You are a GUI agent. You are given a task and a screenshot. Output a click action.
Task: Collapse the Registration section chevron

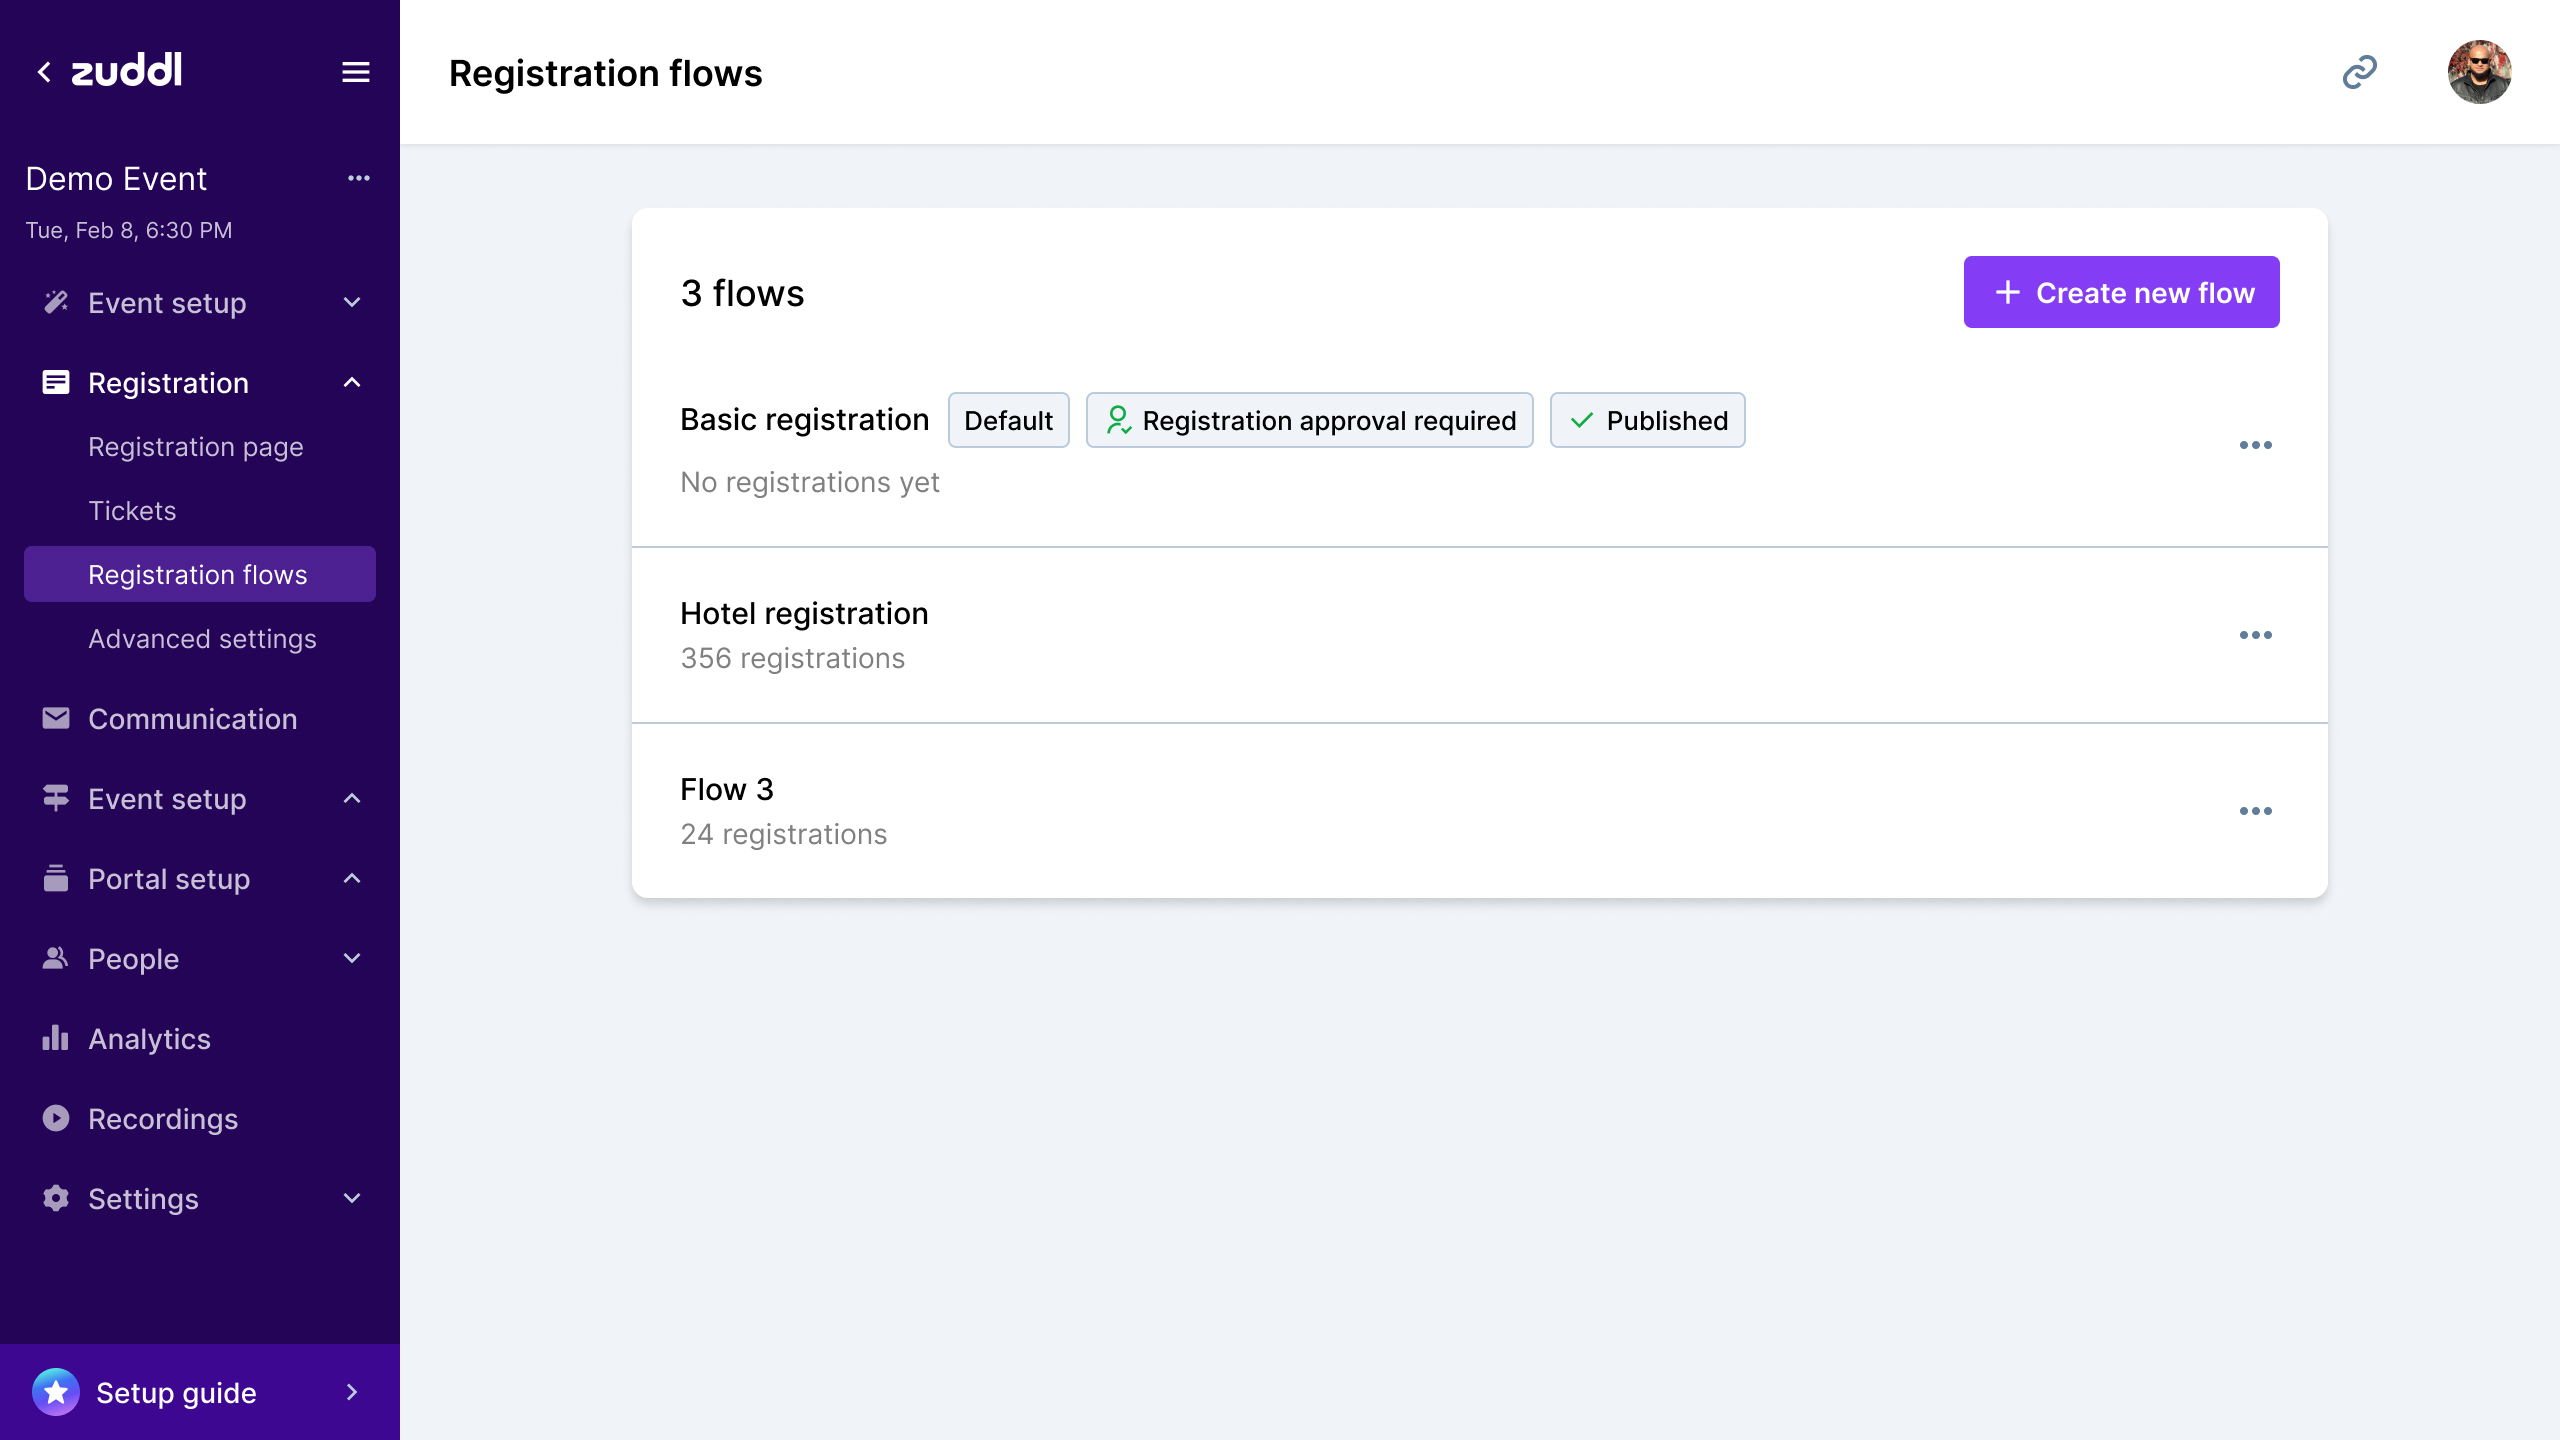[x=352, y=383]
